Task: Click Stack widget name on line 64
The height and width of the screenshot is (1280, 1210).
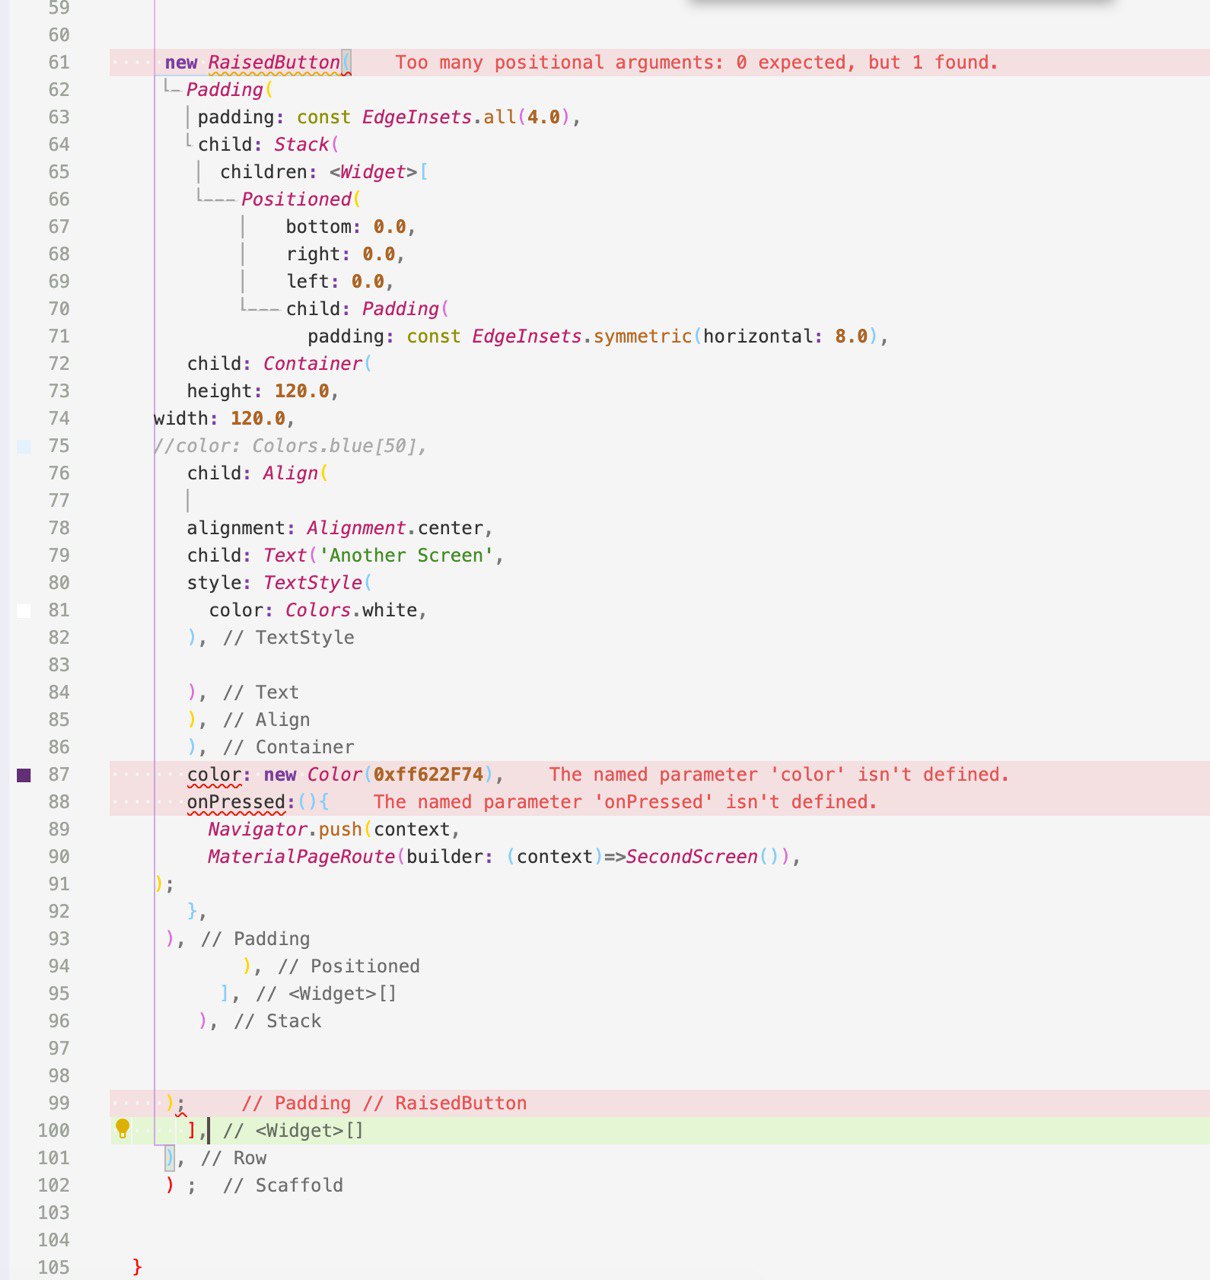Action: (302, 144)
